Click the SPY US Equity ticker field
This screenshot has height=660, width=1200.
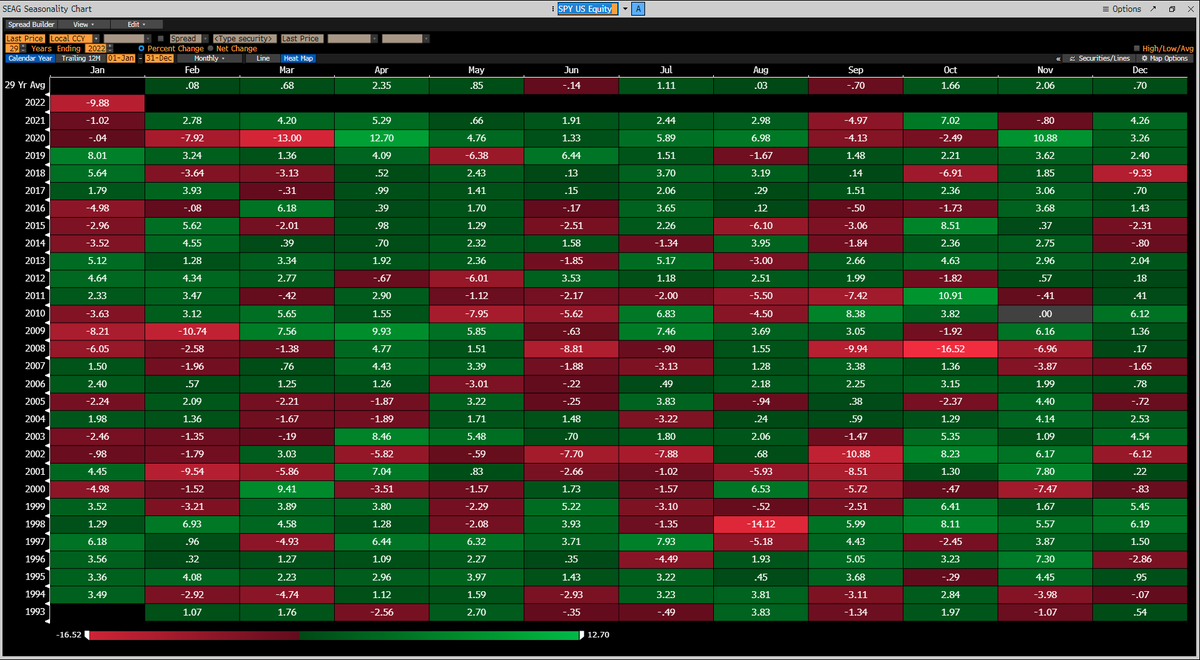pos(588,9)
